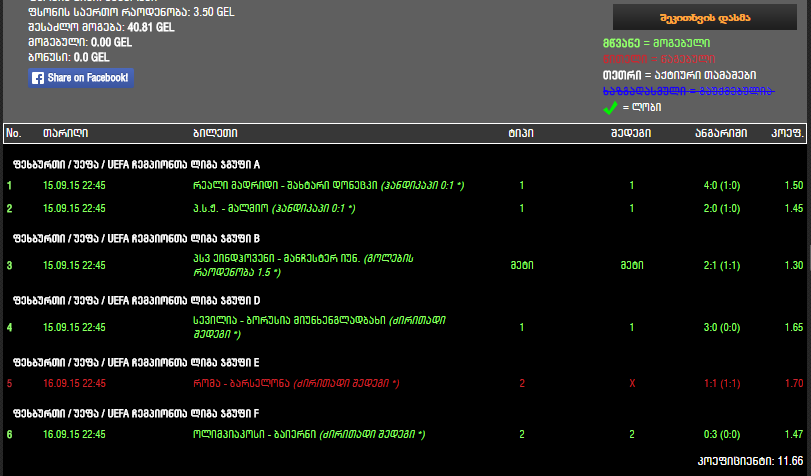811x476 pixels.
Task: Click the 16.09.15 22:45 date in row 6
Action: (x=74, y=435)
